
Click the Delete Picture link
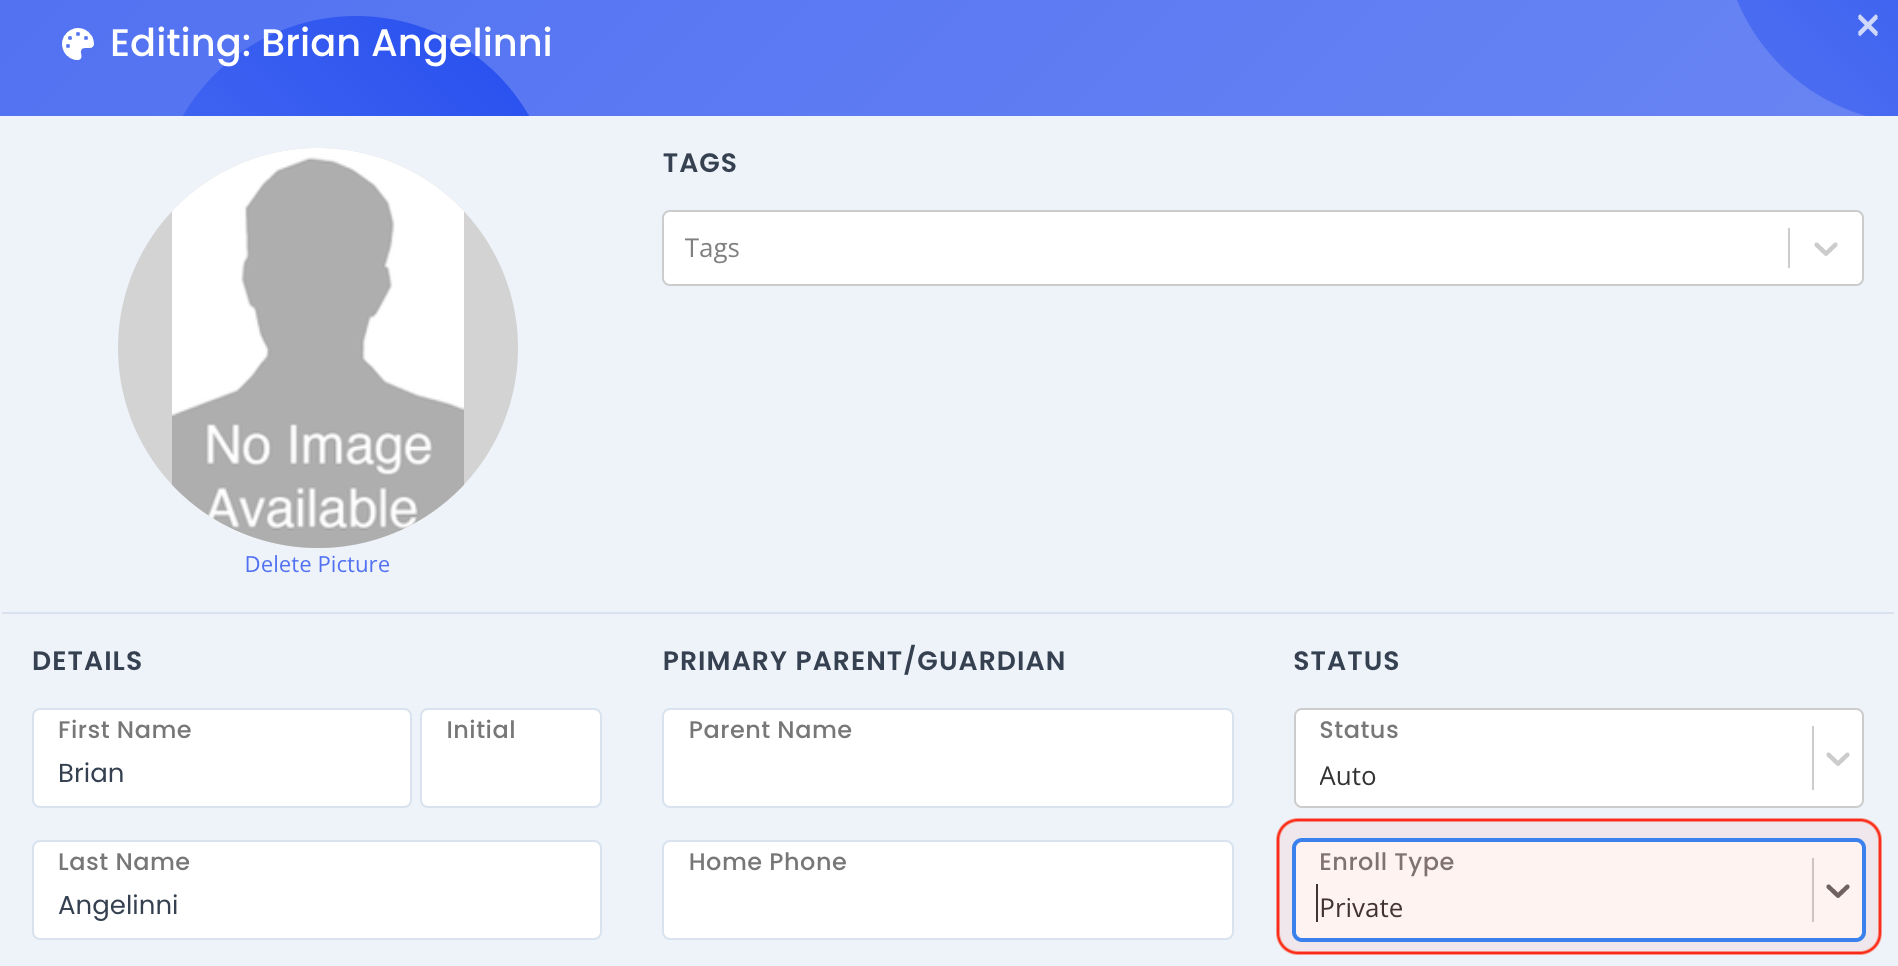click(317, 564)
